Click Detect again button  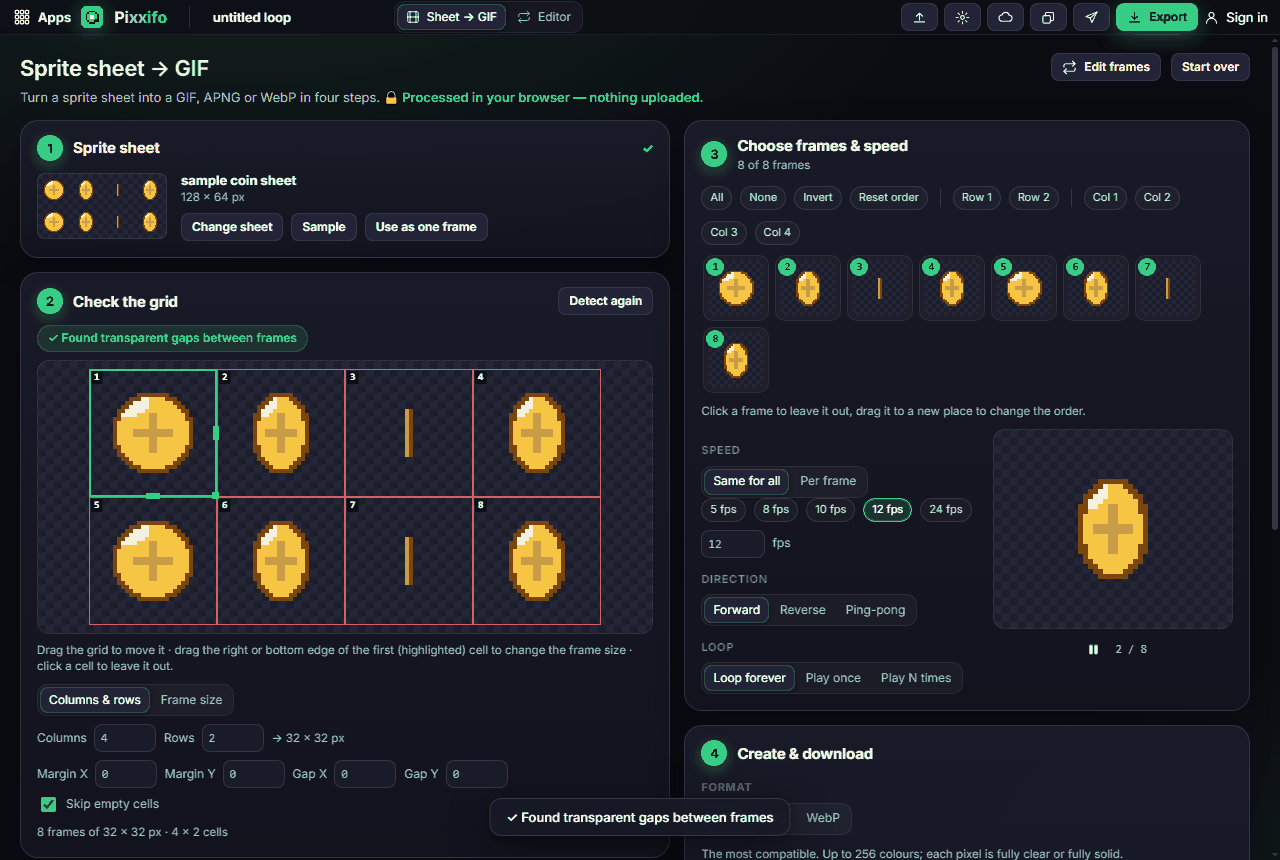[605, 301]
